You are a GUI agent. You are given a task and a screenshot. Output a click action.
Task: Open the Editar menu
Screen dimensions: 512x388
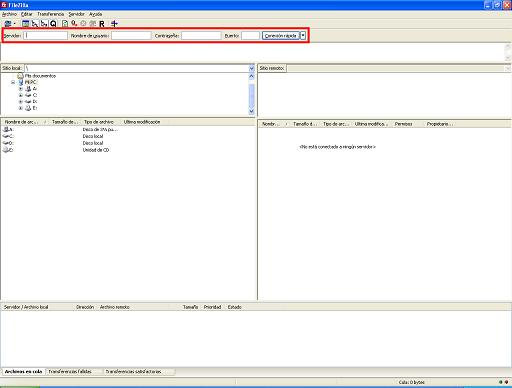(x=27, y=14)
